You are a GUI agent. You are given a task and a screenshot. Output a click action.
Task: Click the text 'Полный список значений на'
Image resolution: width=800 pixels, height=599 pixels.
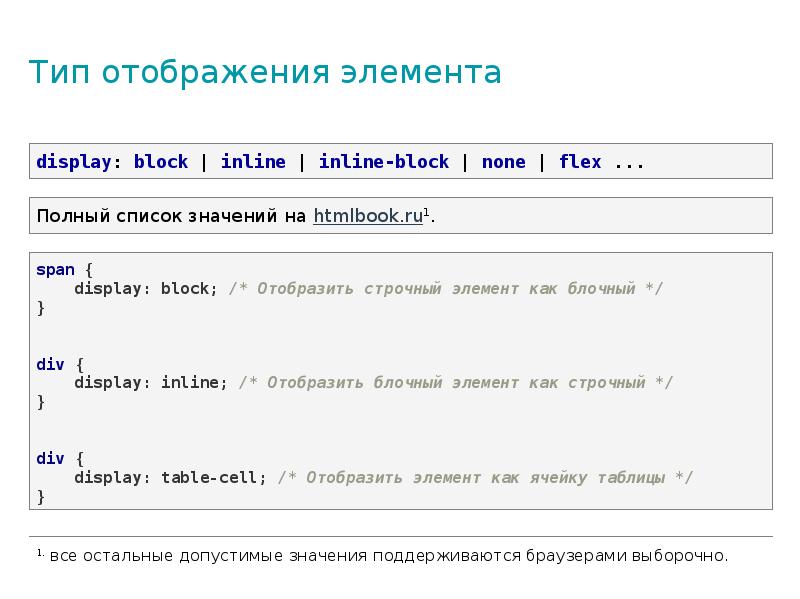171,216
